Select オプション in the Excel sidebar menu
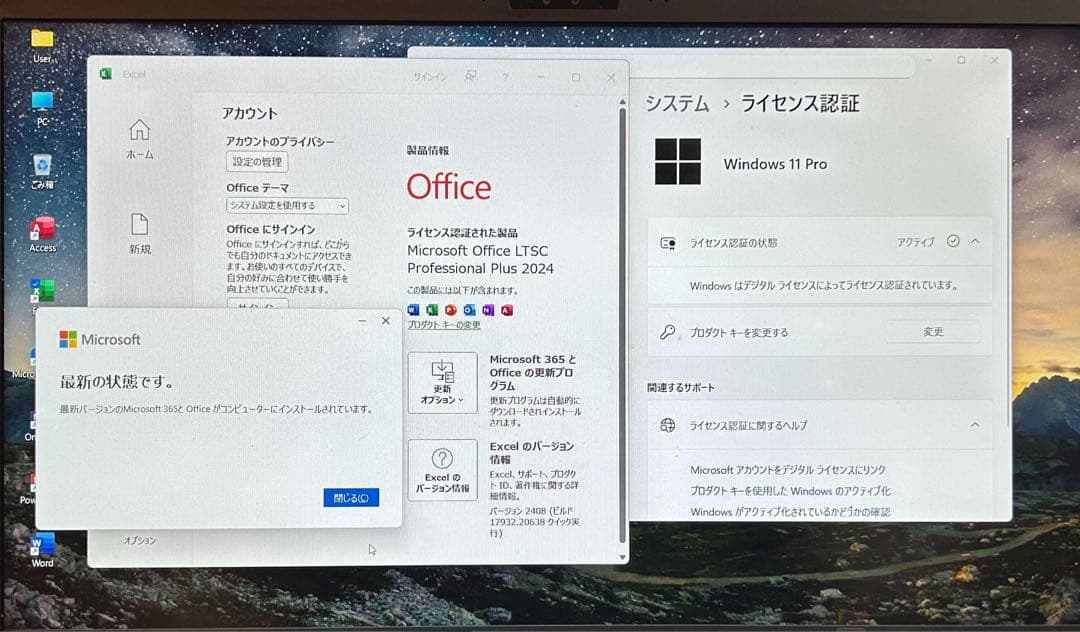 point(142,539)
